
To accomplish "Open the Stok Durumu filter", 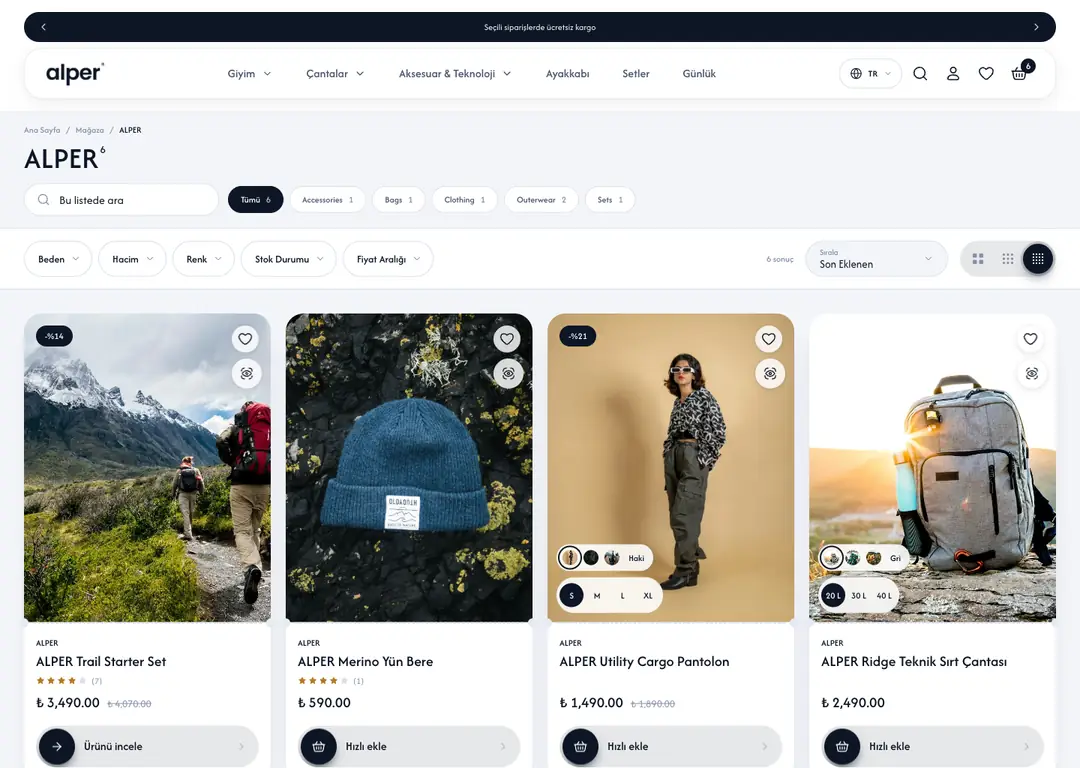I will coord(289,259).
